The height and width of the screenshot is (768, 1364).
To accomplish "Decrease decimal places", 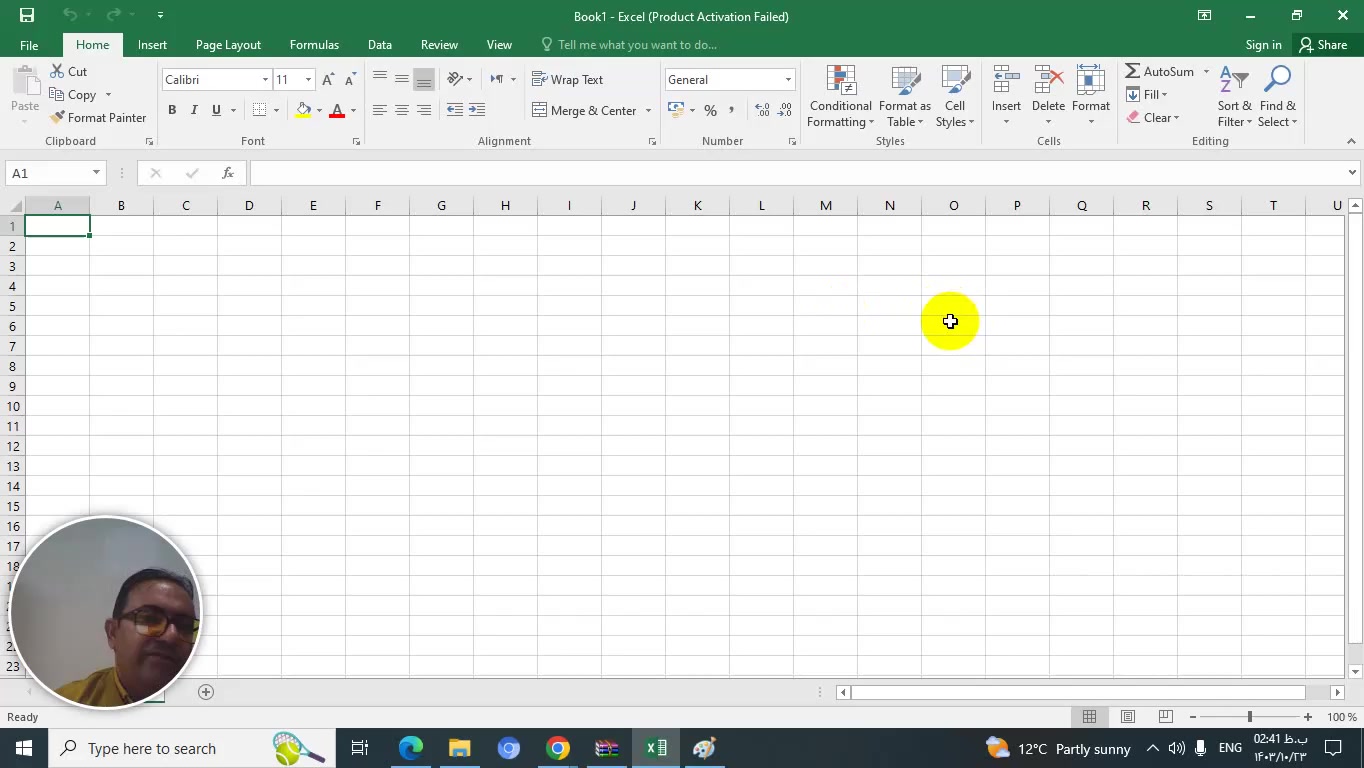I will [784, 110].
